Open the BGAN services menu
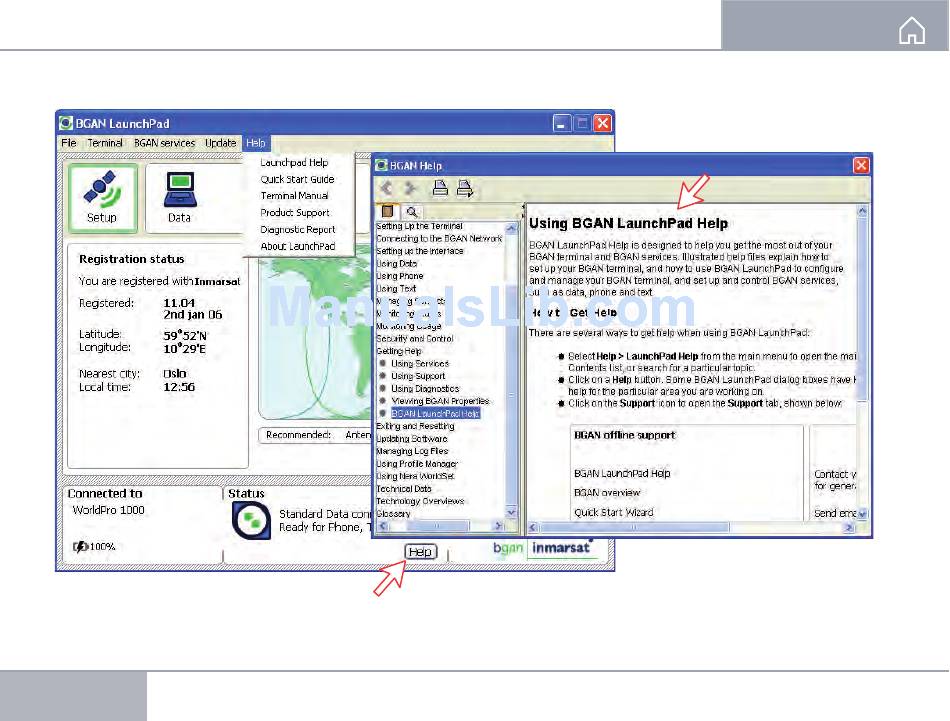The height and width of the screenshot is (721, 950). click(x=164, y=143)
